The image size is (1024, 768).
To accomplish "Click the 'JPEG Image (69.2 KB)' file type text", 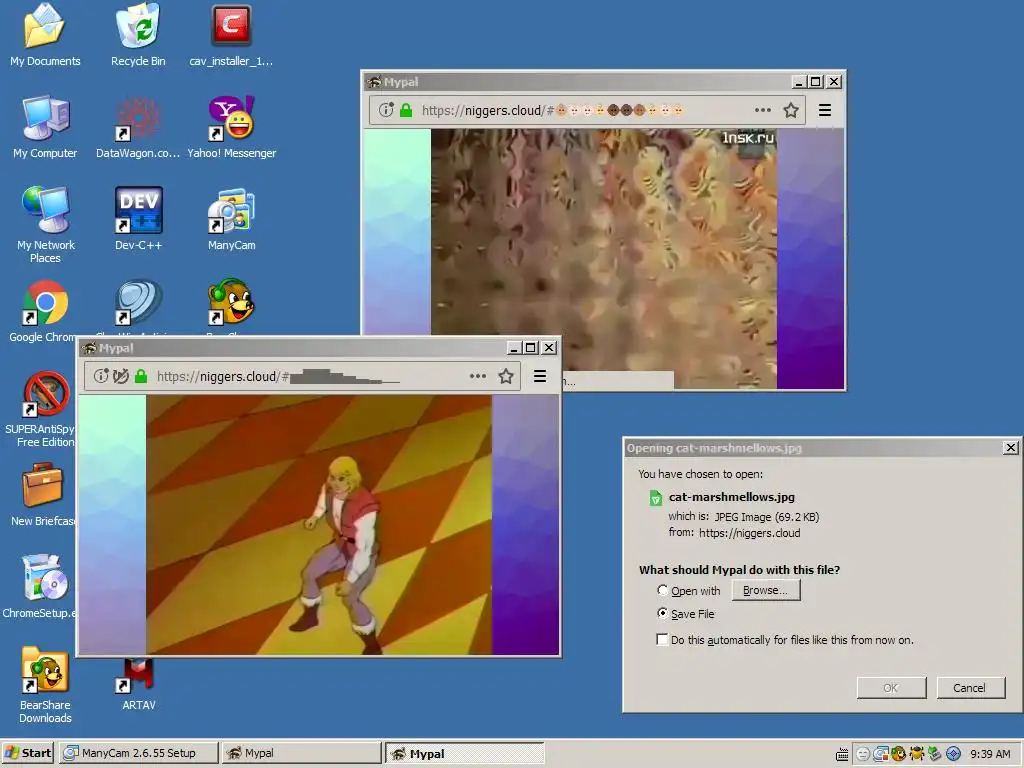I will click(x=767, y=517).
